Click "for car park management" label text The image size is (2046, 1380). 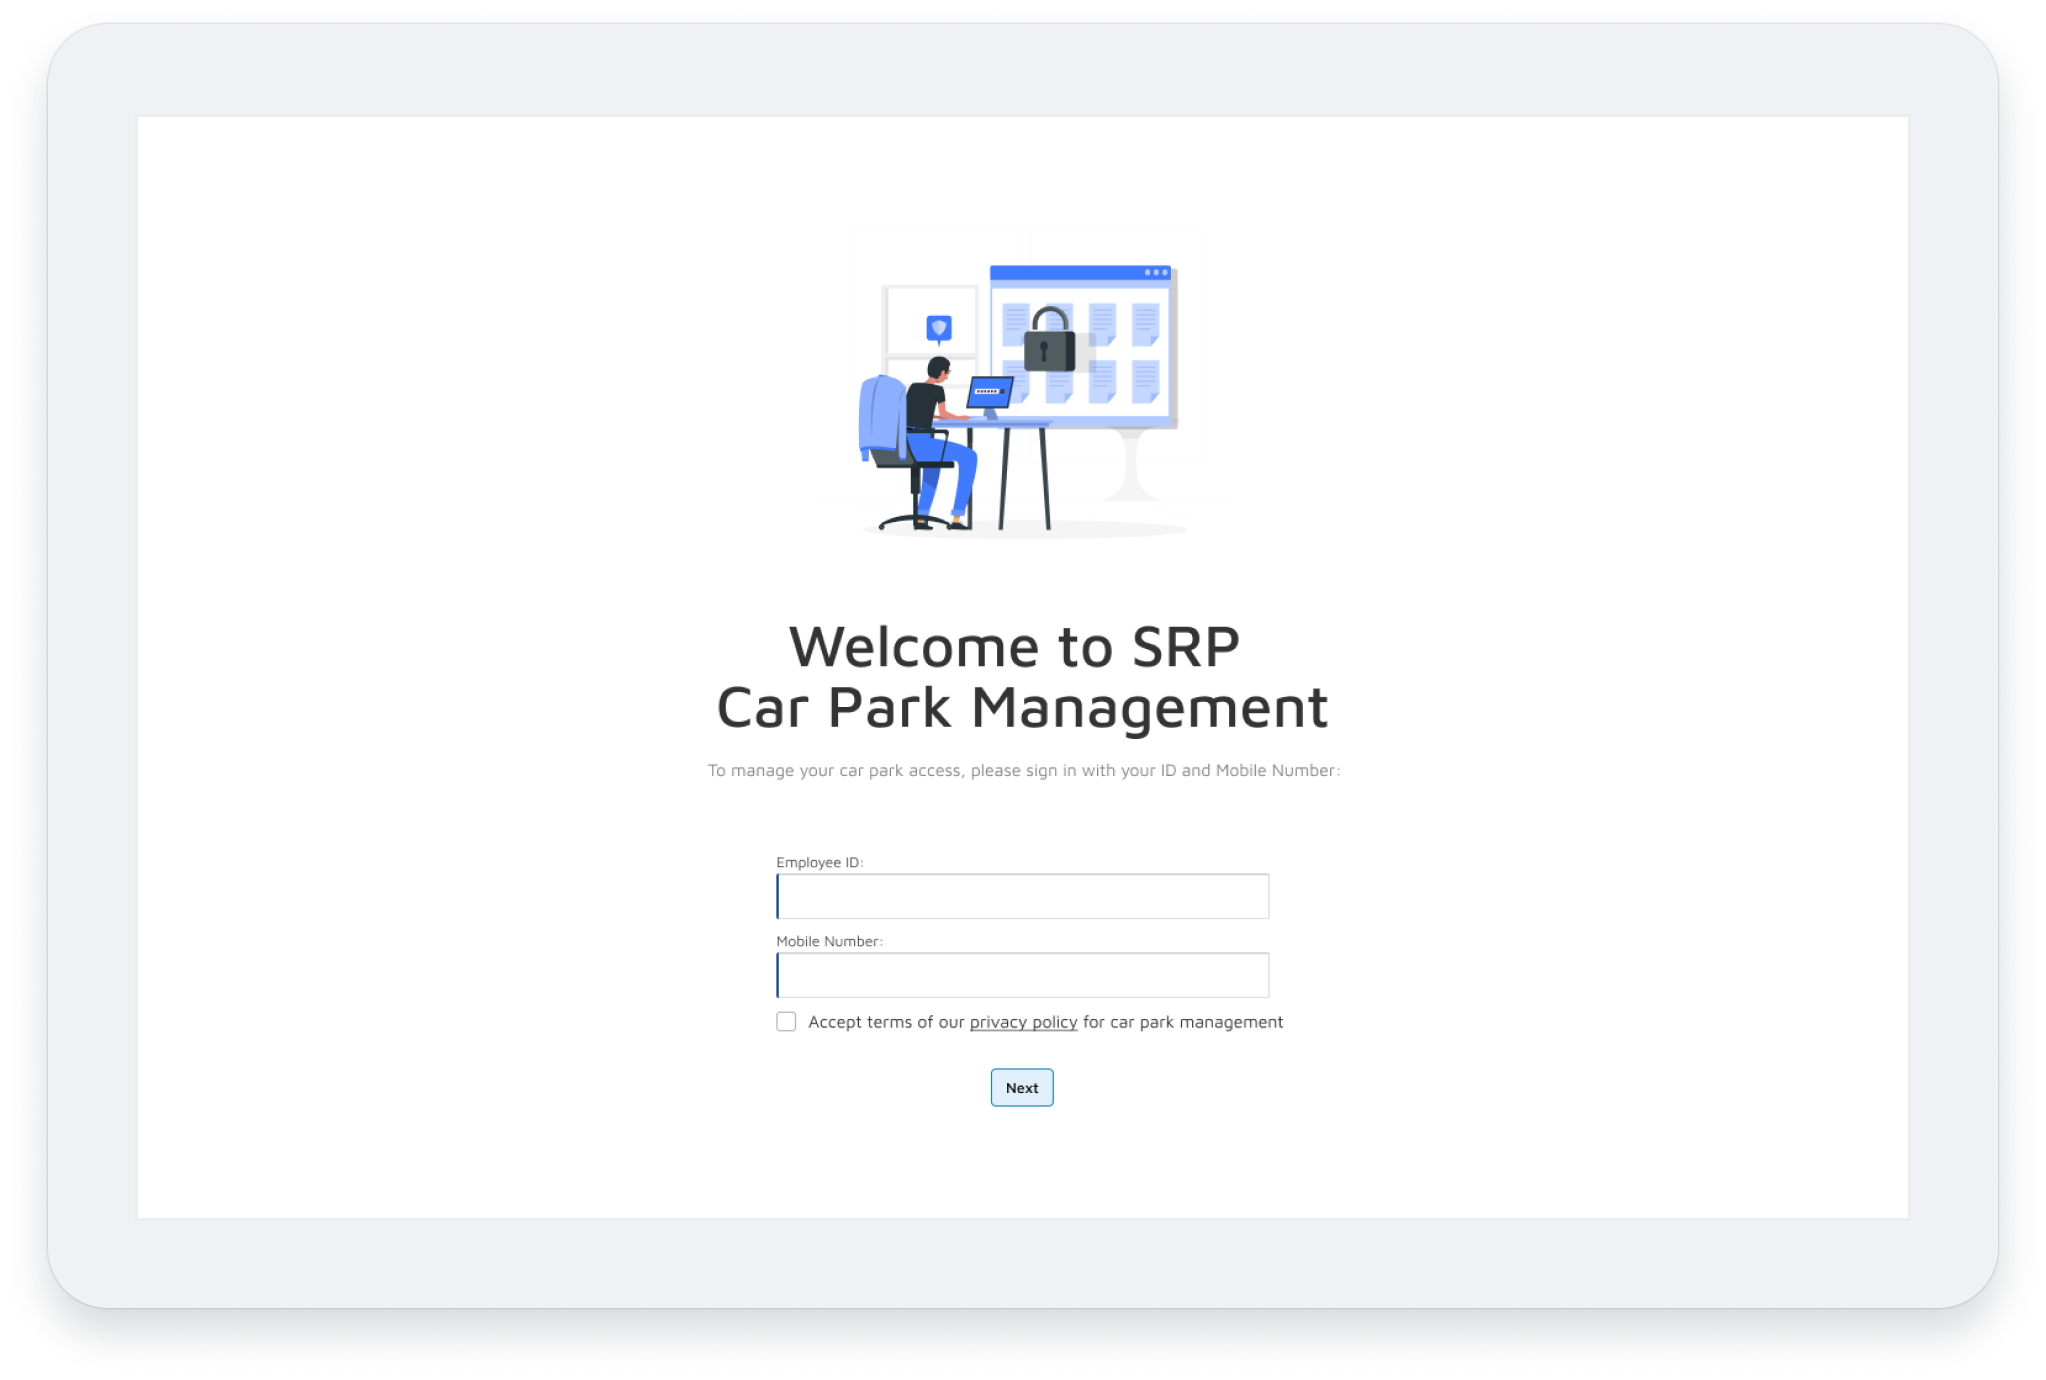tap(1182, 1022)
